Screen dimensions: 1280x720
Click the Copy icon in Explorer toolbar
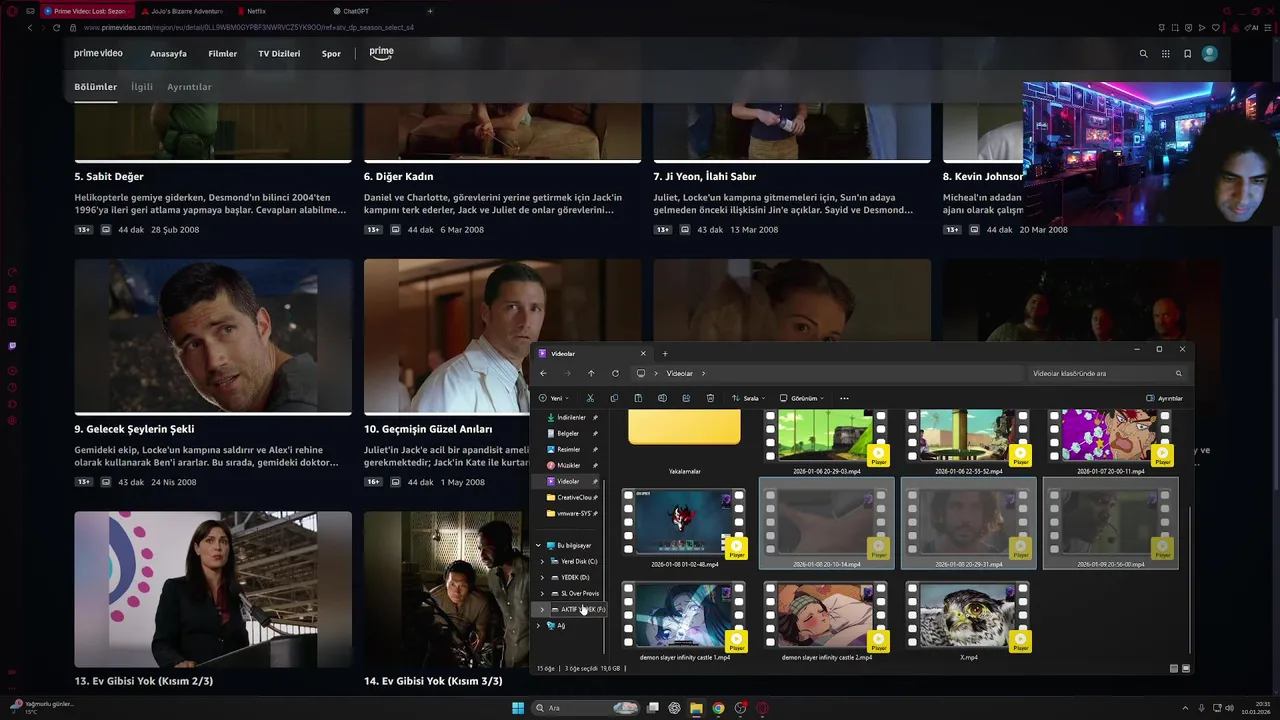tap(614, 398)
